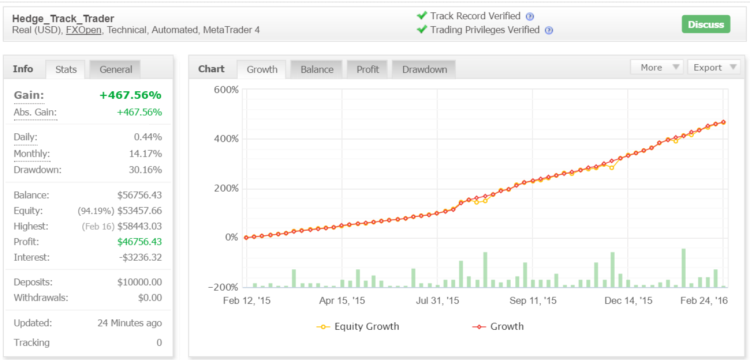
Task: Open the General info tab
Action: pyautogui.click(x=115, y=69)
